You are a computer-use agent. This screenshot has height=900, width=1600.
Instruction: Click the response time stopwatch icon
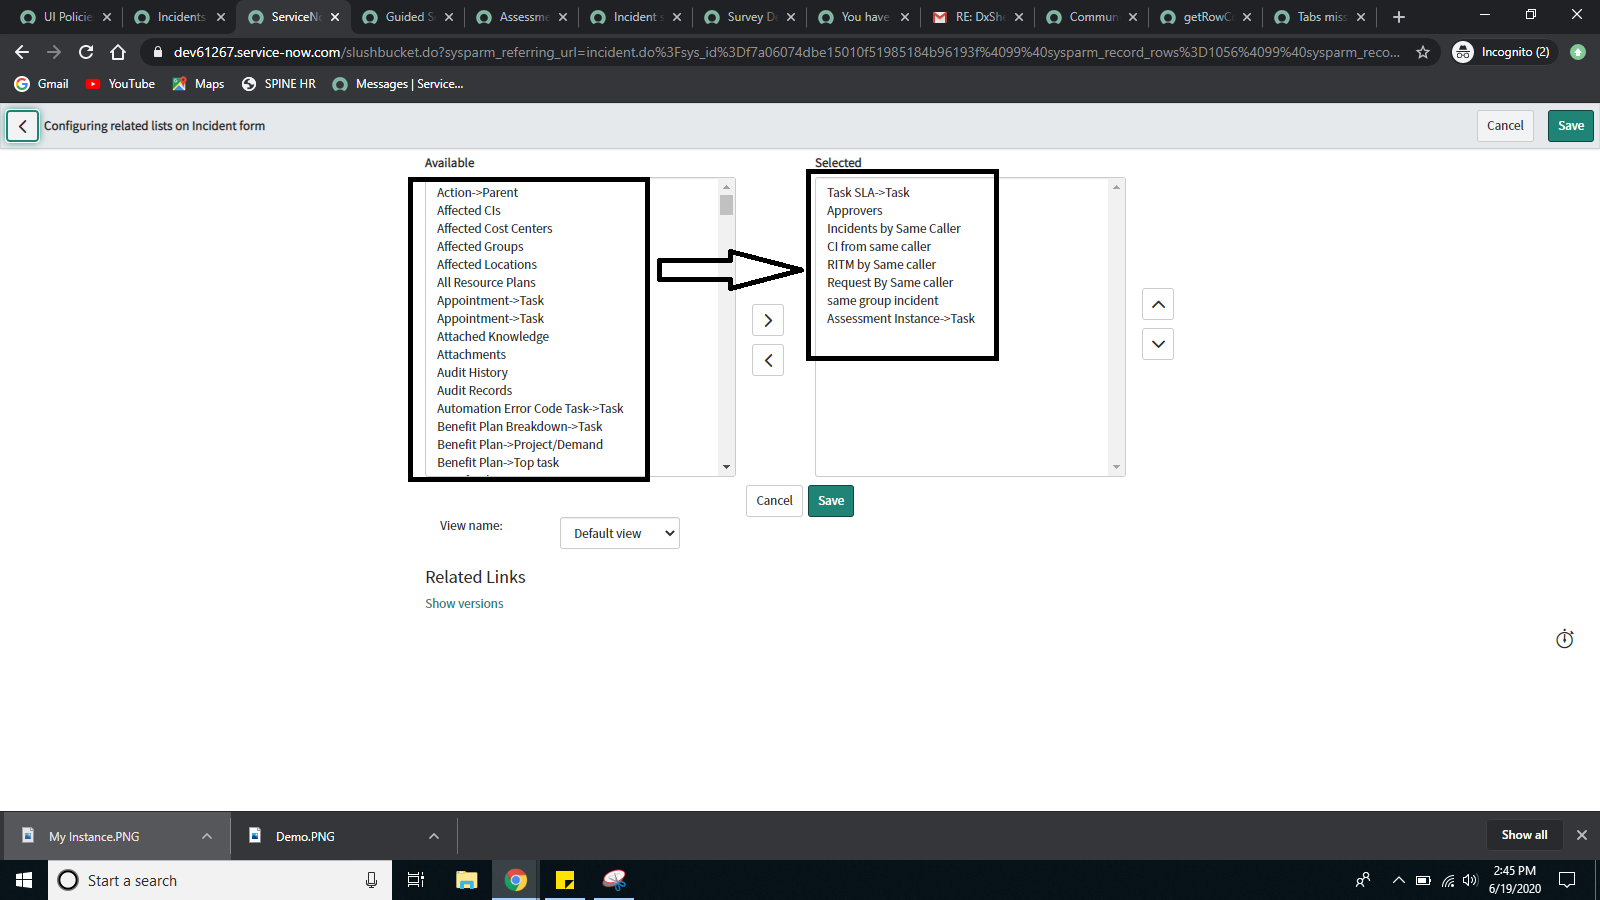point(1564,639)
